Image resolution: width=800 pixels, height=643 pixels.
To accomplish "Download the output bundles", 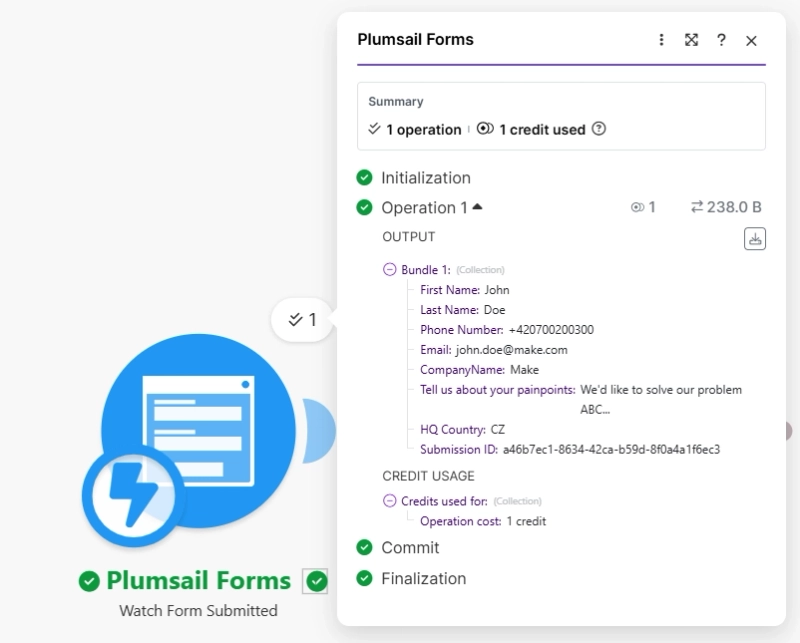I will click(755, 238).
